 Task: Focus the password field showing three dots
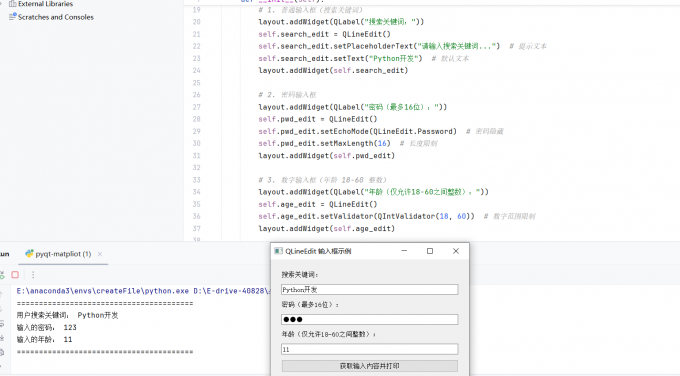369,320
